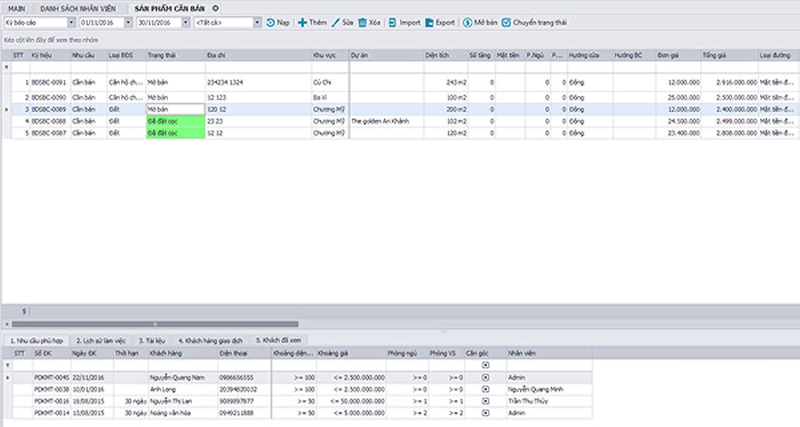Screen dimensions: 800x427
Task: Open the Kỳ báo cáo dropdown
Action: tap(71, 22)
